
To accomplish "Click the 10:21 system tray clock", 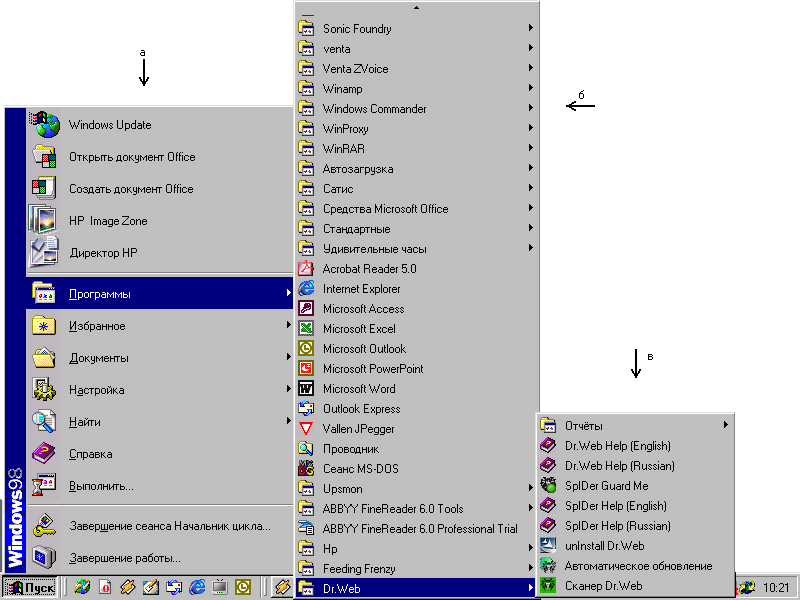I will [776, 588].
